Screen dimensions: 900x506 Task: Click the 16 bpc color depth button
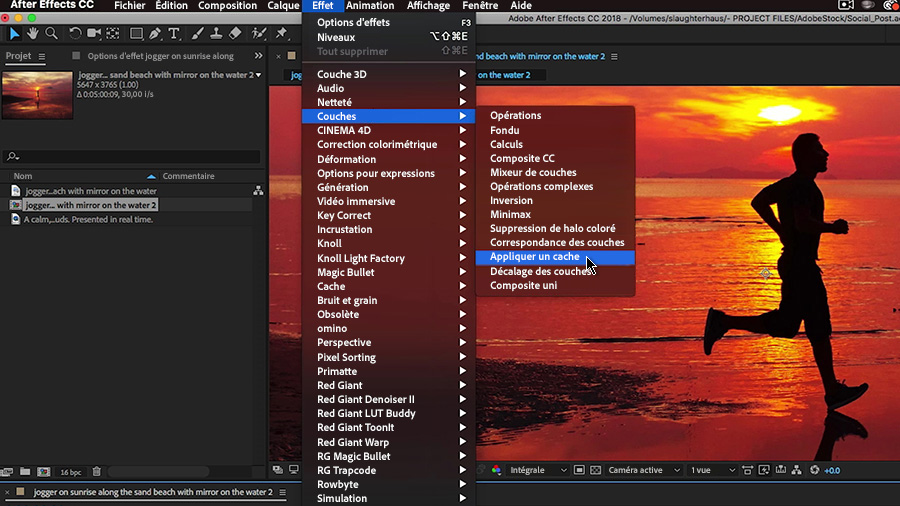point(71,471)
